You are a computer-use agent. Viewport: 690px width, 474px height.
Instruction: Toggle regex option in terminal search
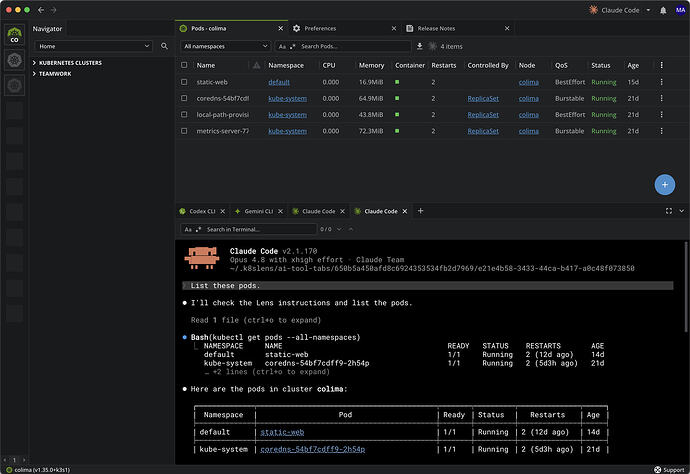(198, 229)
